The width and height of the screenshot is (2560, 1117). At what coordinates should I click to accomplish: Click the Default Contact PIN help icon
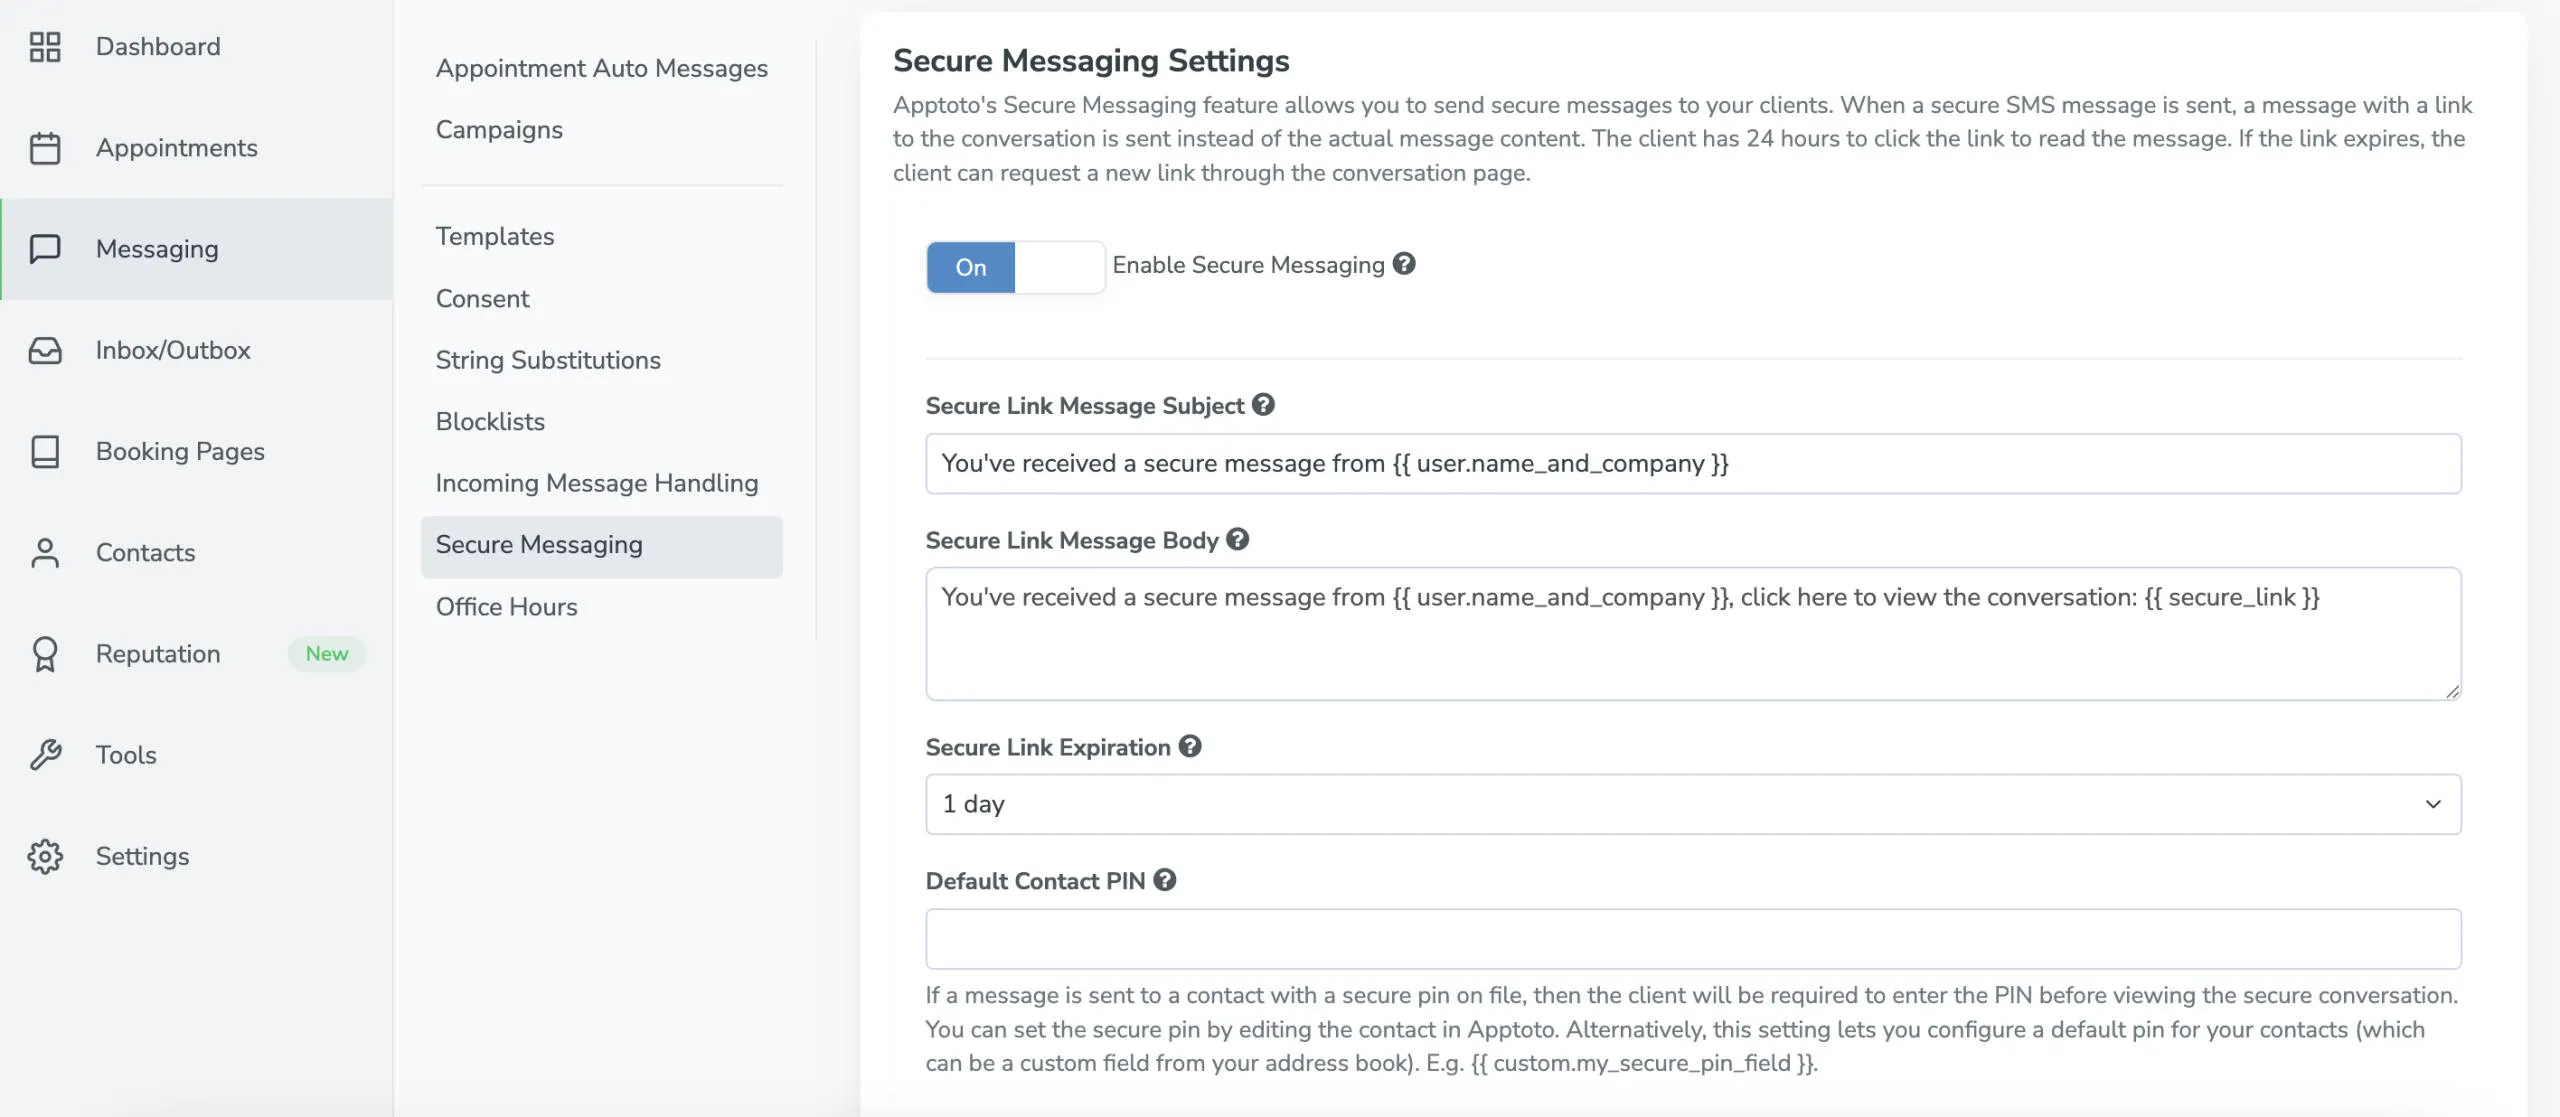coord(1165,881)
